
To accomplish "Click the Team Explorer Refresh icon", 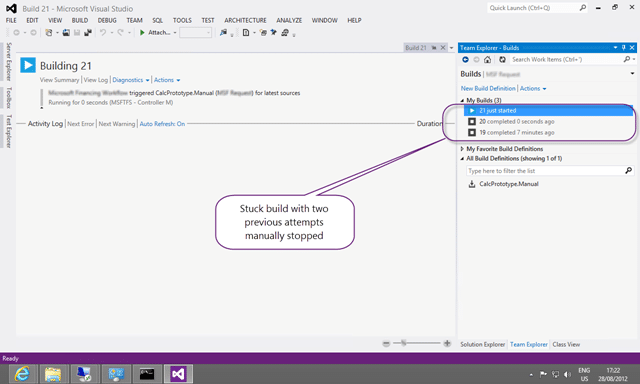I will (x=502, y=60).
